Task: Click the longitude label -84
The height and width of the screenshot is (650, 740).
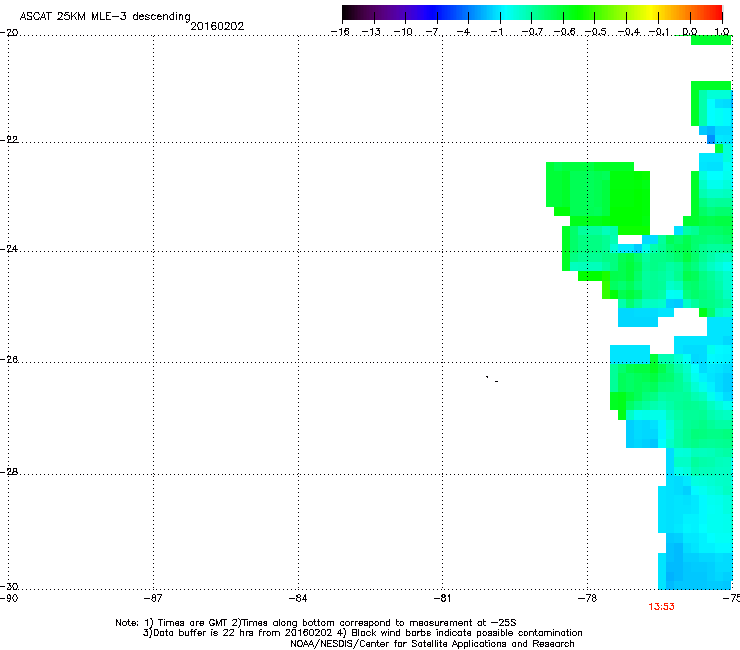Action: pos(298,598)
